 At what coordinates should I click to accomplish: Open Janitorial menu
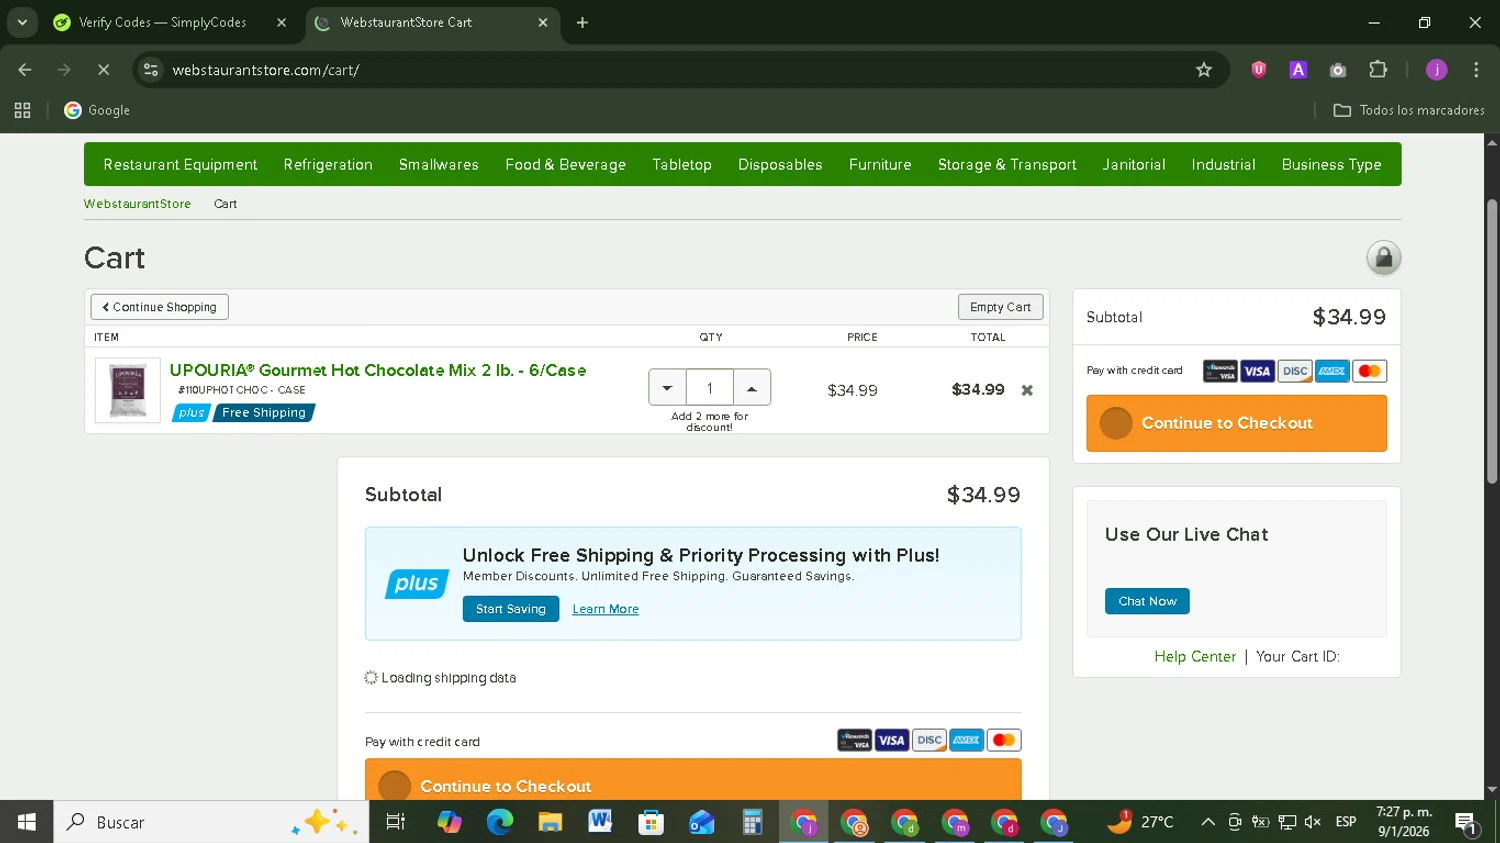(1134, 164)
